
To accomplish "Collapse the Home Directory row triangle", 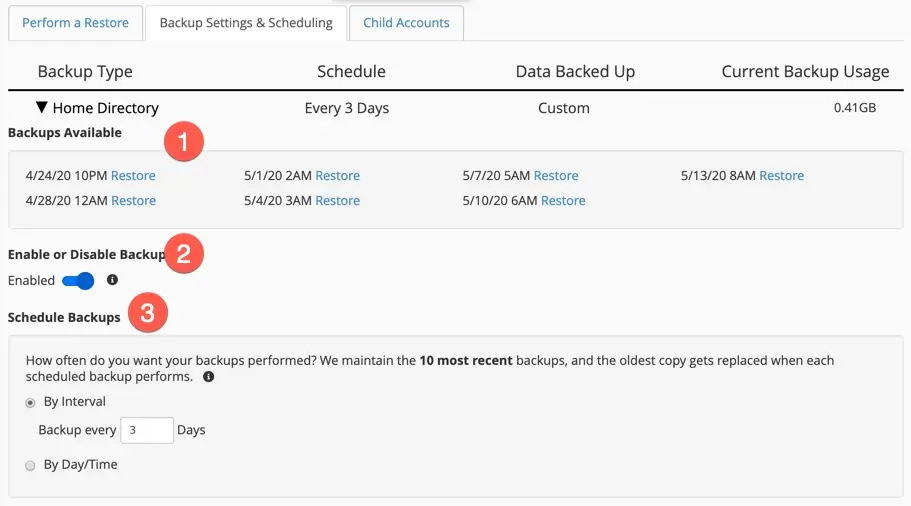I will click(42, 108).
